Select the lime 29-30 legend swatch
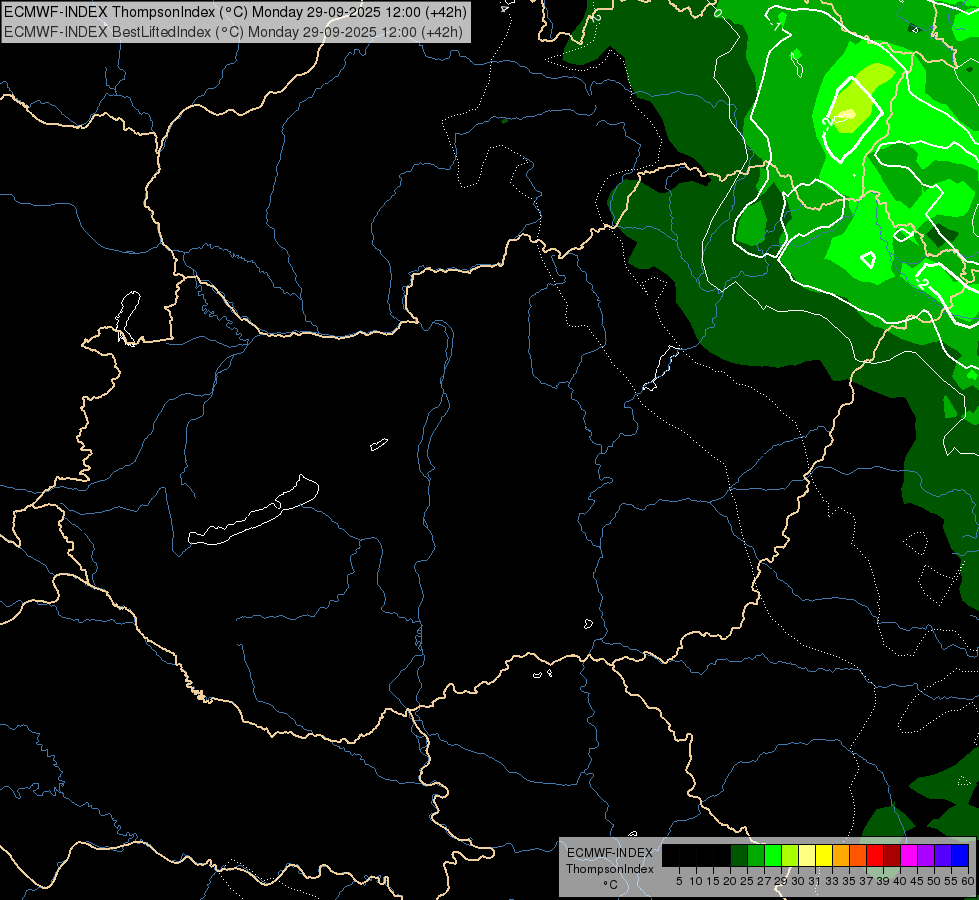 (790, 855)
